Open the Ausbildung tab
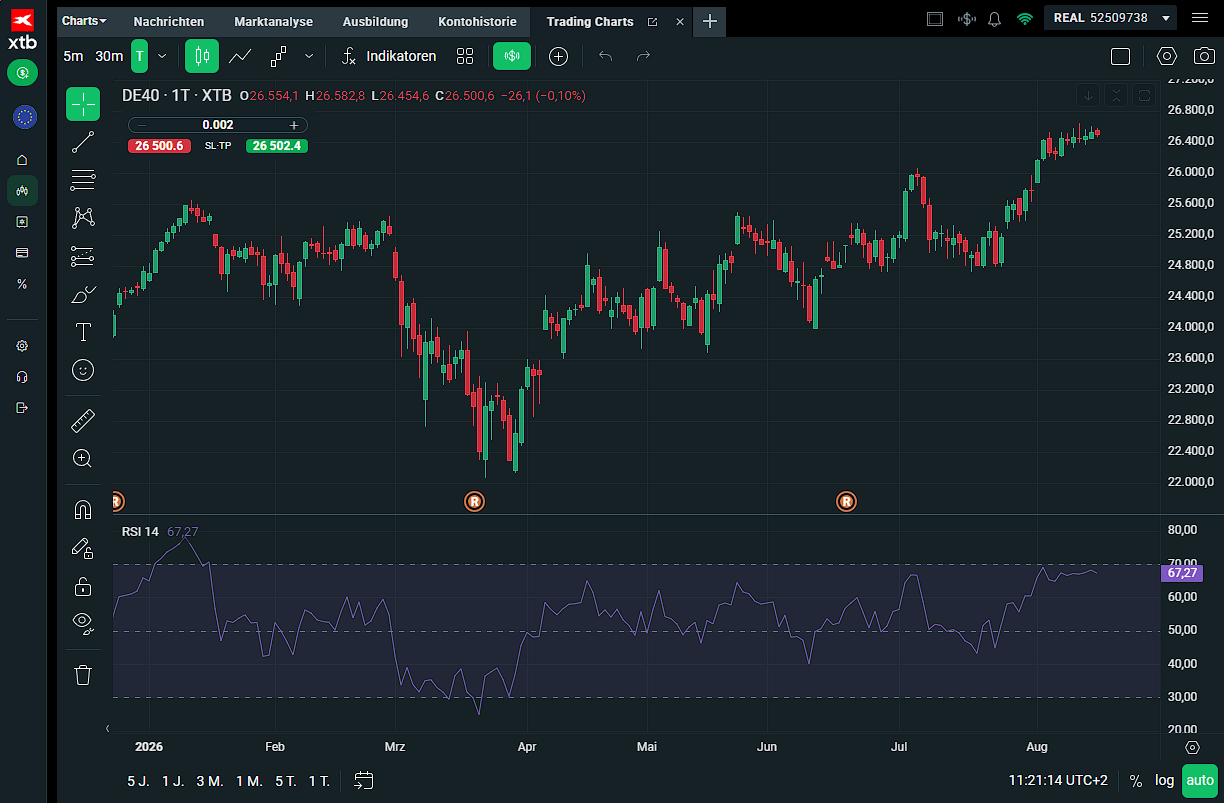 point(375,21)
